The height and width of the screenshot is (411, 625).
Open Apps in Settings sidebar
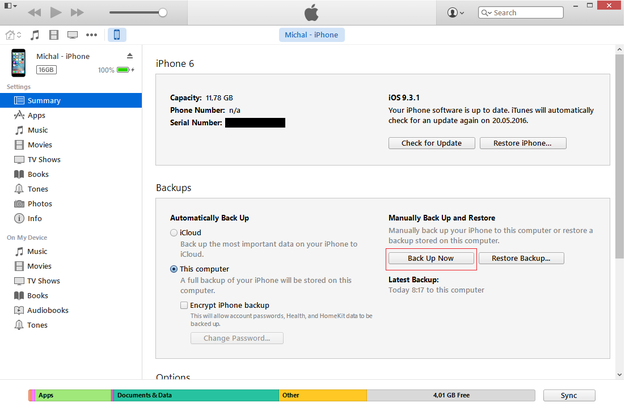71,115
